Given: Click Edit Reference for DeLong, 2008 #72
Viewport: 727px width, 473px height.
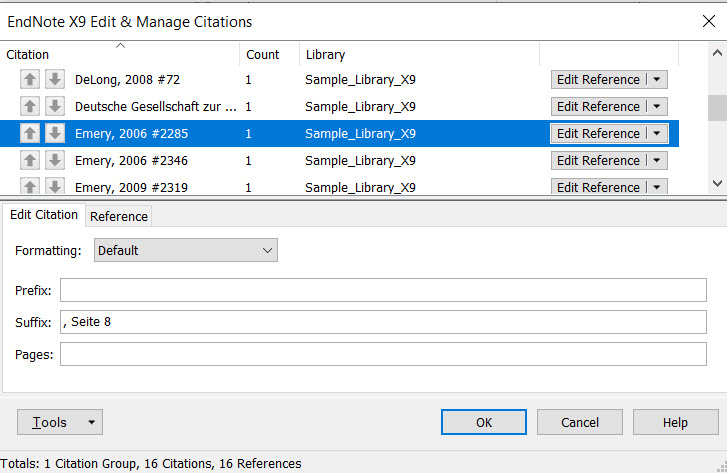Looking at the screenshot, I should point(598,80).
